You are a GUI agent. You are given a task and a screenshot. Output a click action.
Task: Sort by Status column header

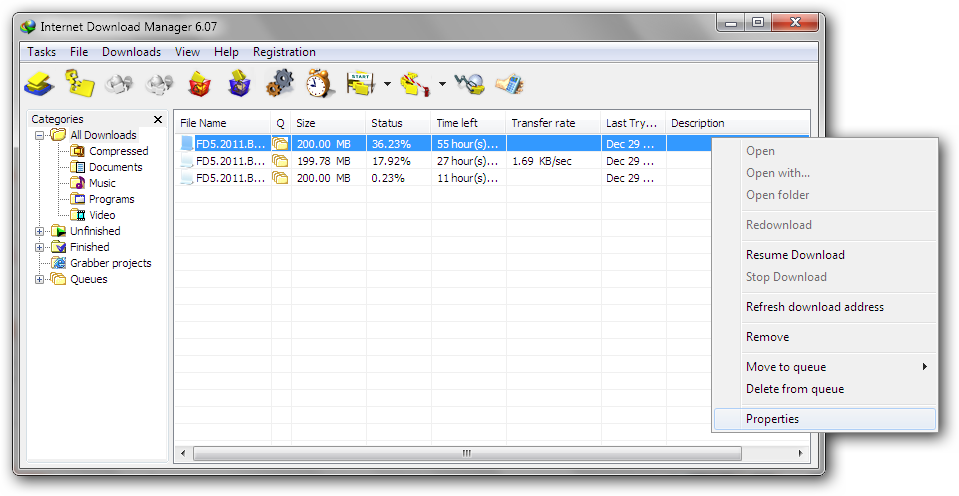398,123
